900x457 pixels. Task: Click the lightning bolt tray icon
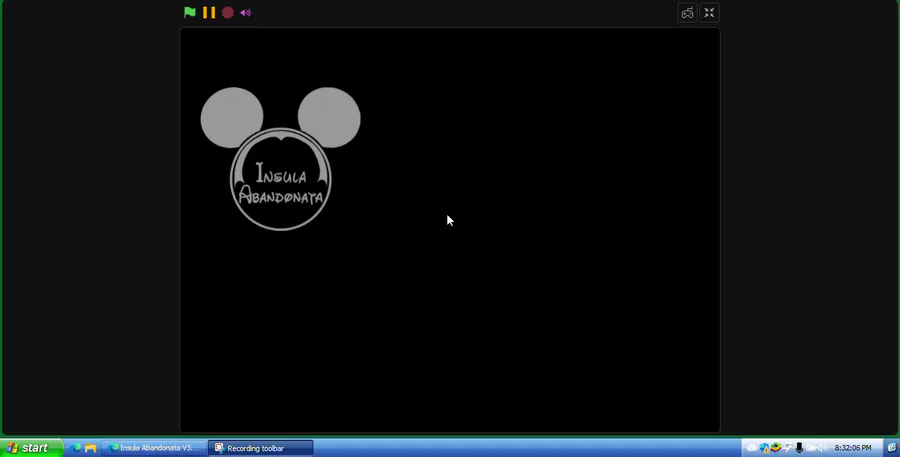point(788,448)
